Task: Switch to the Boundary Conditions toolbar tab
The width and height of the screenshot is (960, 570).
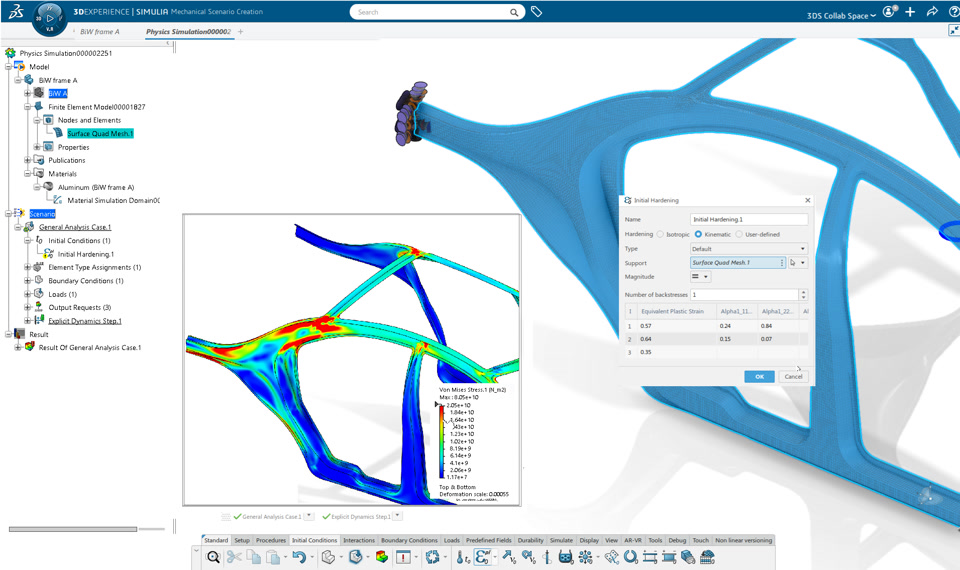Action: 409,540
